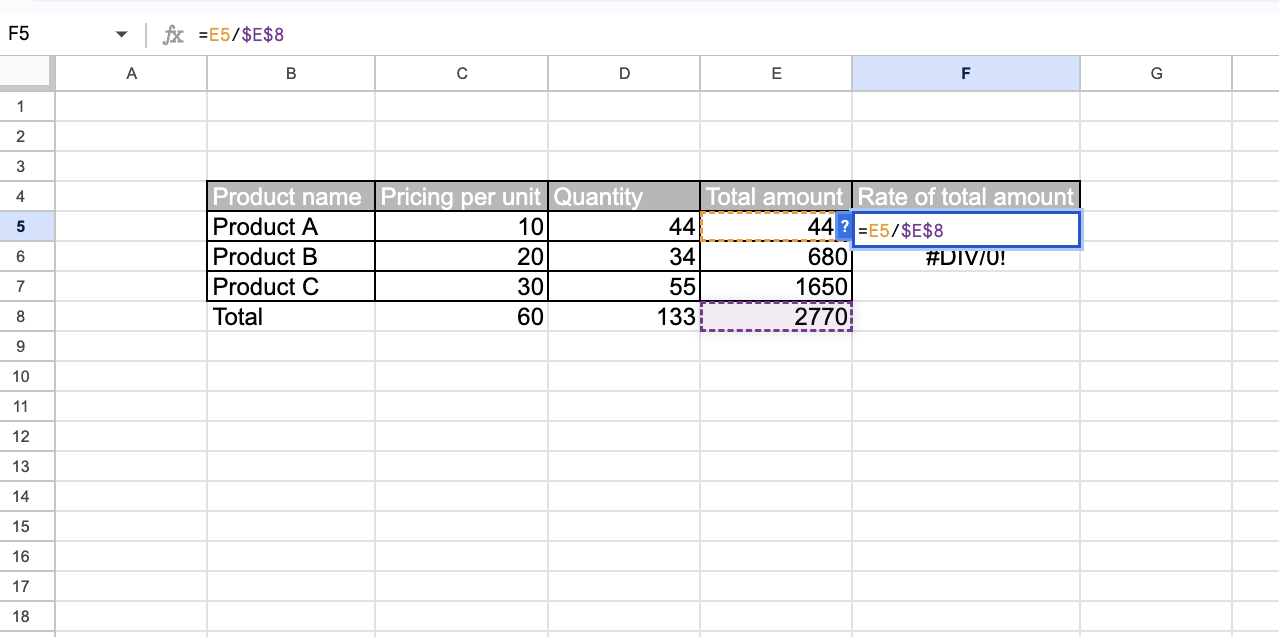Image resolution: width=1279 pixels, height=637 pixels.
Task: Click the 'Quantity' header cell
Action: click(624, 196)
